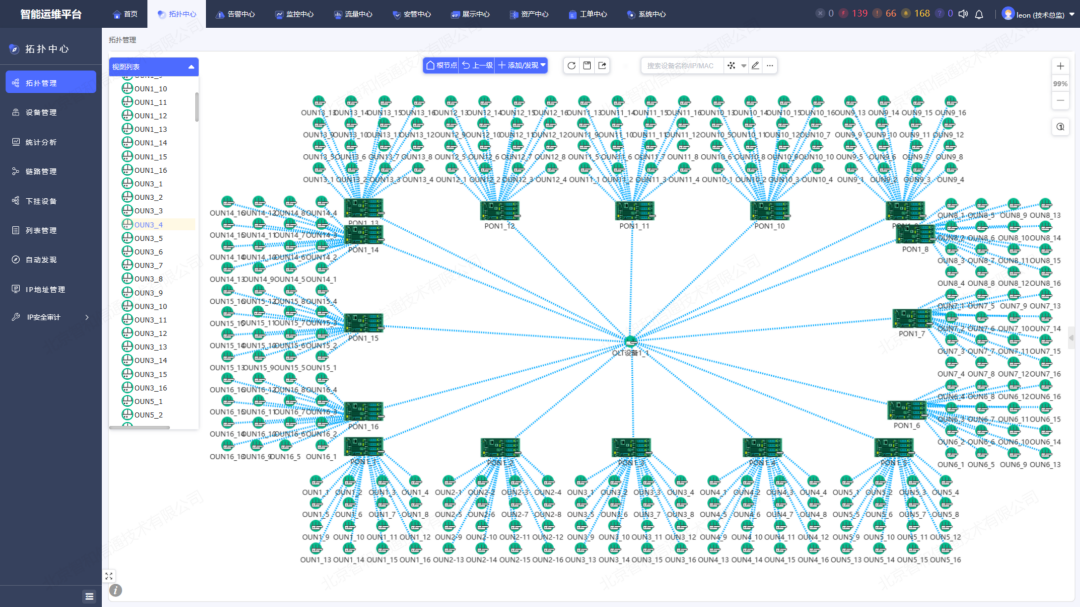Click the 上一级 button
The image size is (1080, 607).
click(477, 65)
